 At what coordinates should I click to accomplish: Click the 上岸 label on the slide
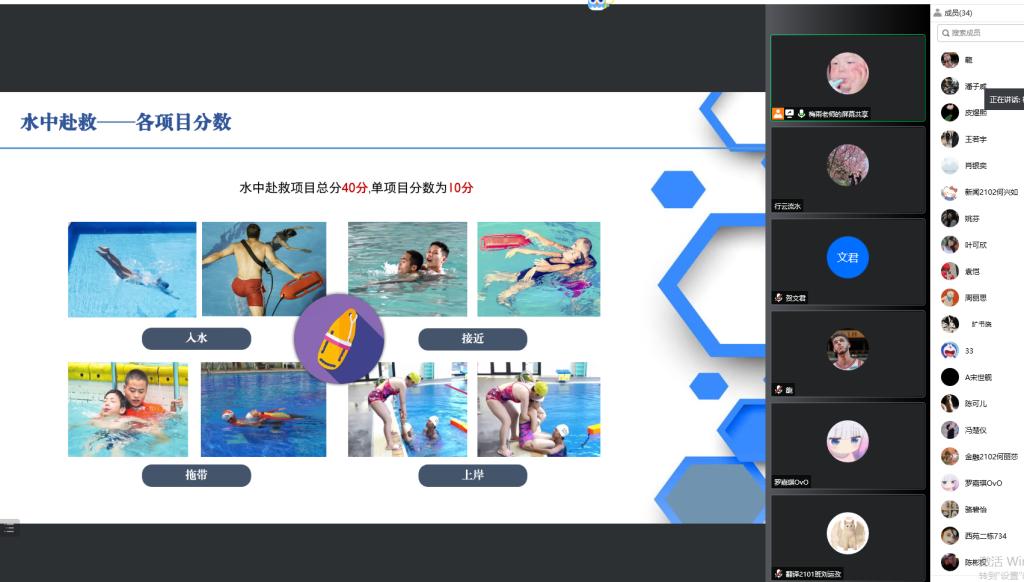click(472, 475)
